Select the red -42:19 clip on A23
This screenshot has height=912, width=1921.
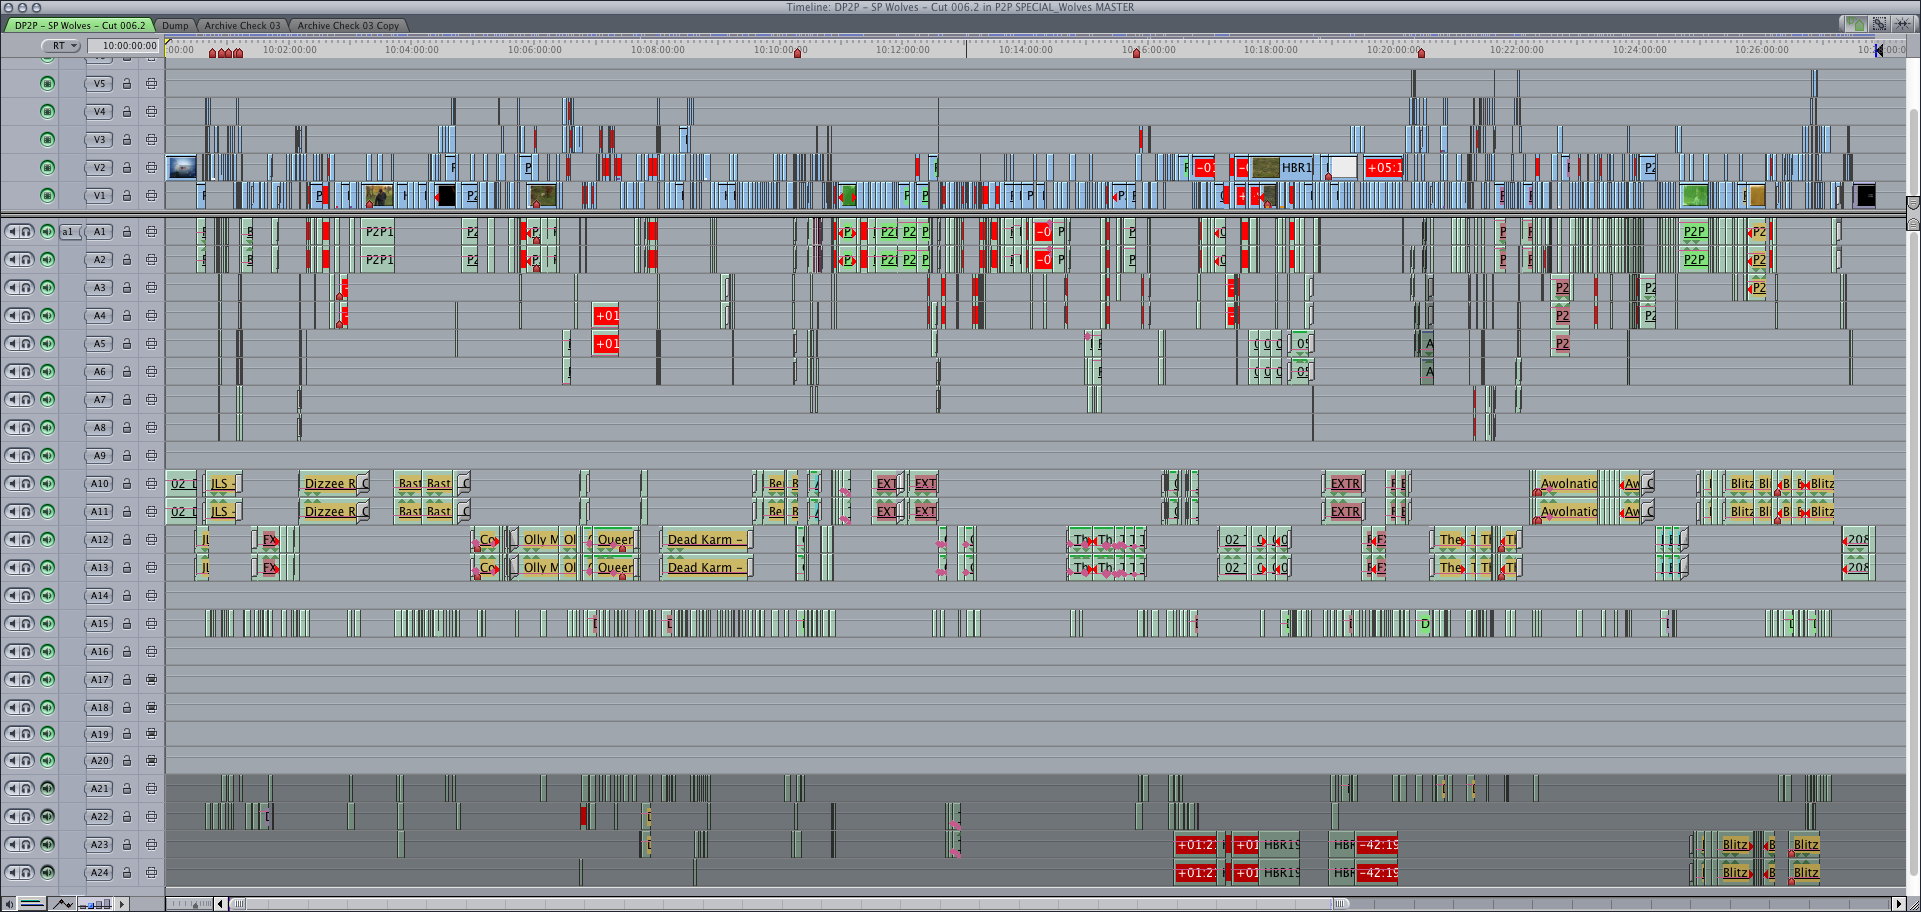click(1377, 845)
